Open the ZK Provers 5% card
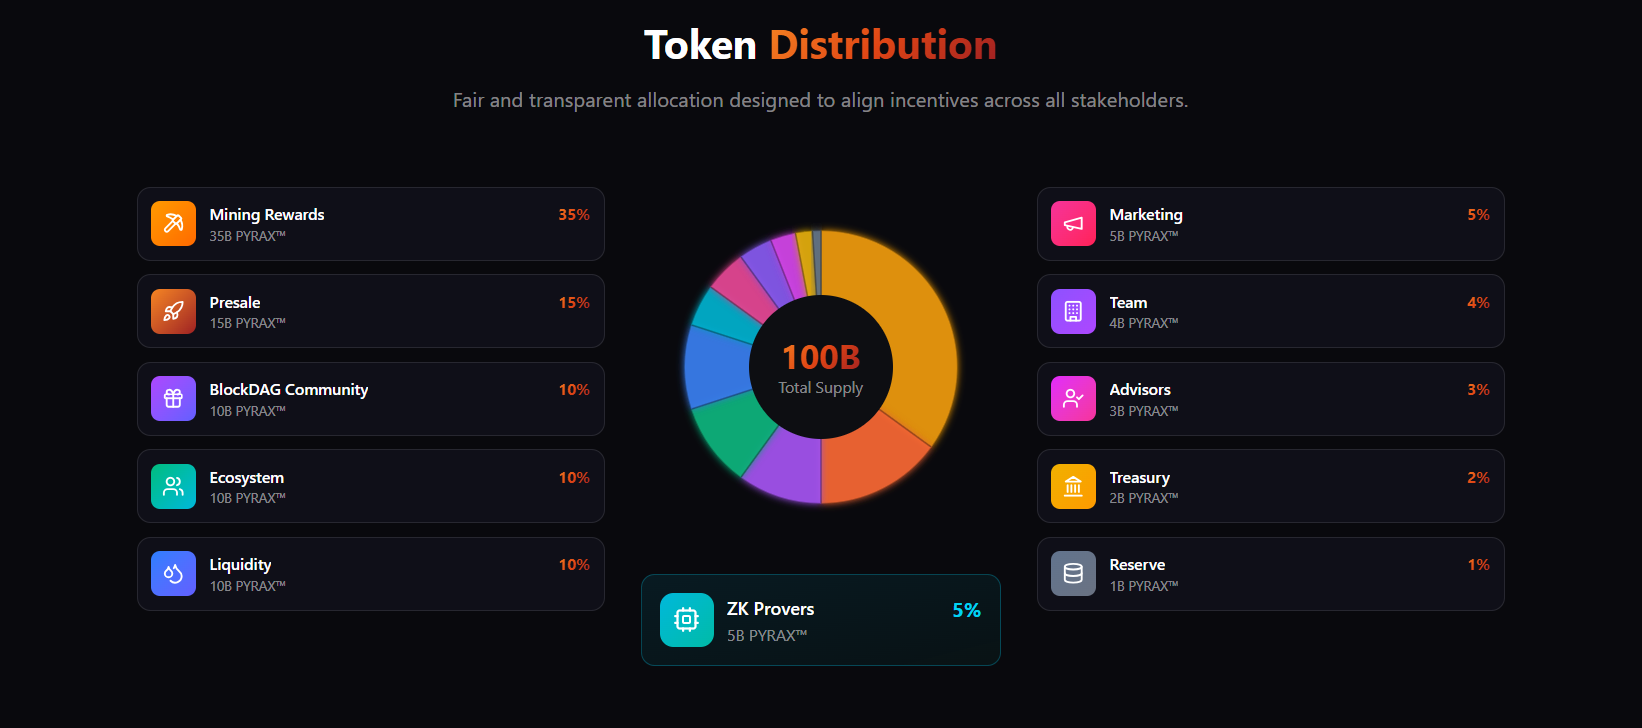Screen dimensions: 1642x728 [821, 620]
